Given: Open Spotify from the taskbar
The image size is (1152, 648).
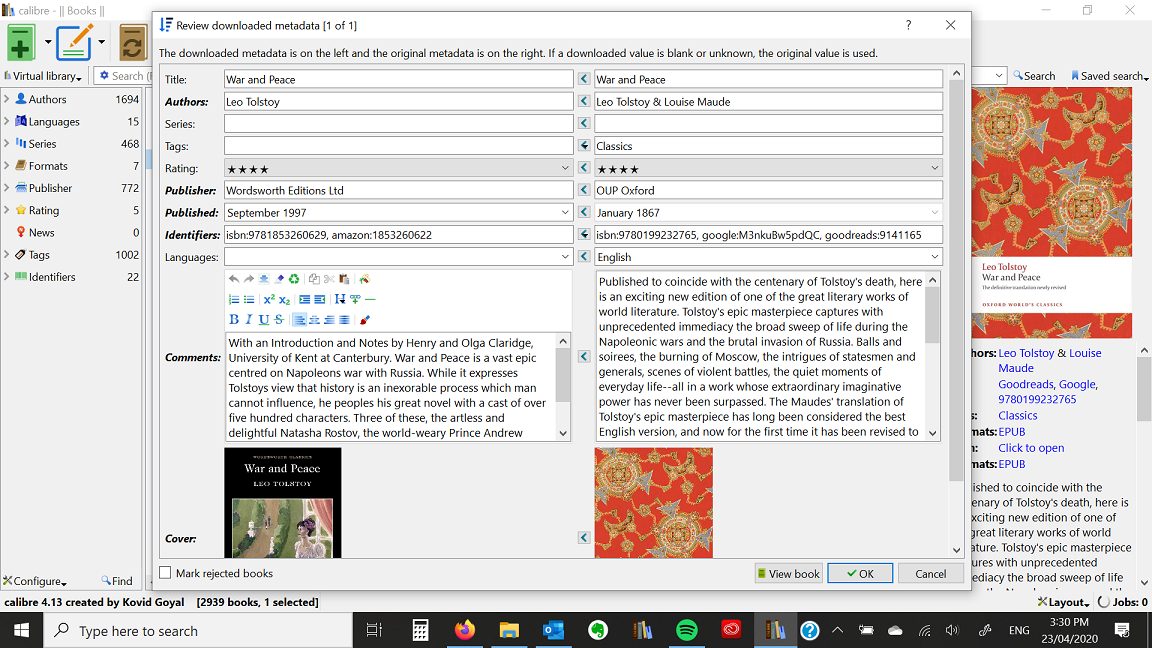Looking at the screenshot, I should [686, 630].
